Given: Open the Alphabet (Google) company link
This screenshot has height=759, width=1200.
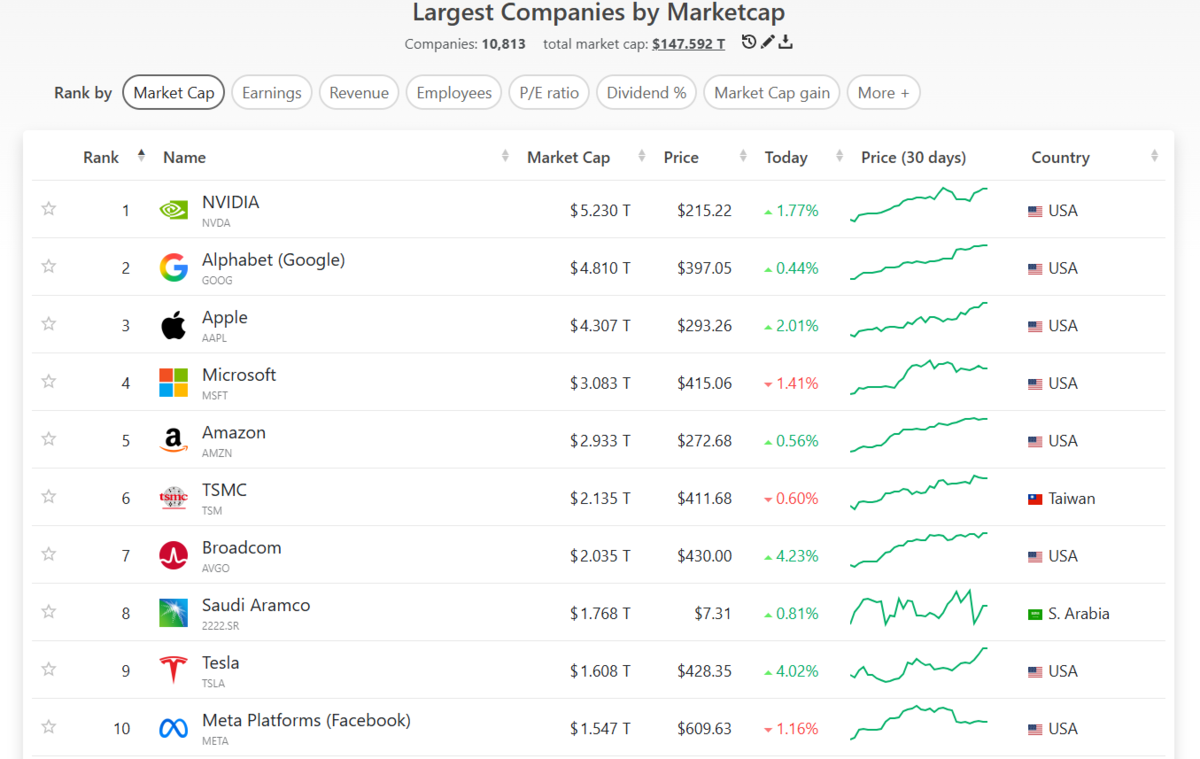Looking at the screenshot, I should 273,260.
